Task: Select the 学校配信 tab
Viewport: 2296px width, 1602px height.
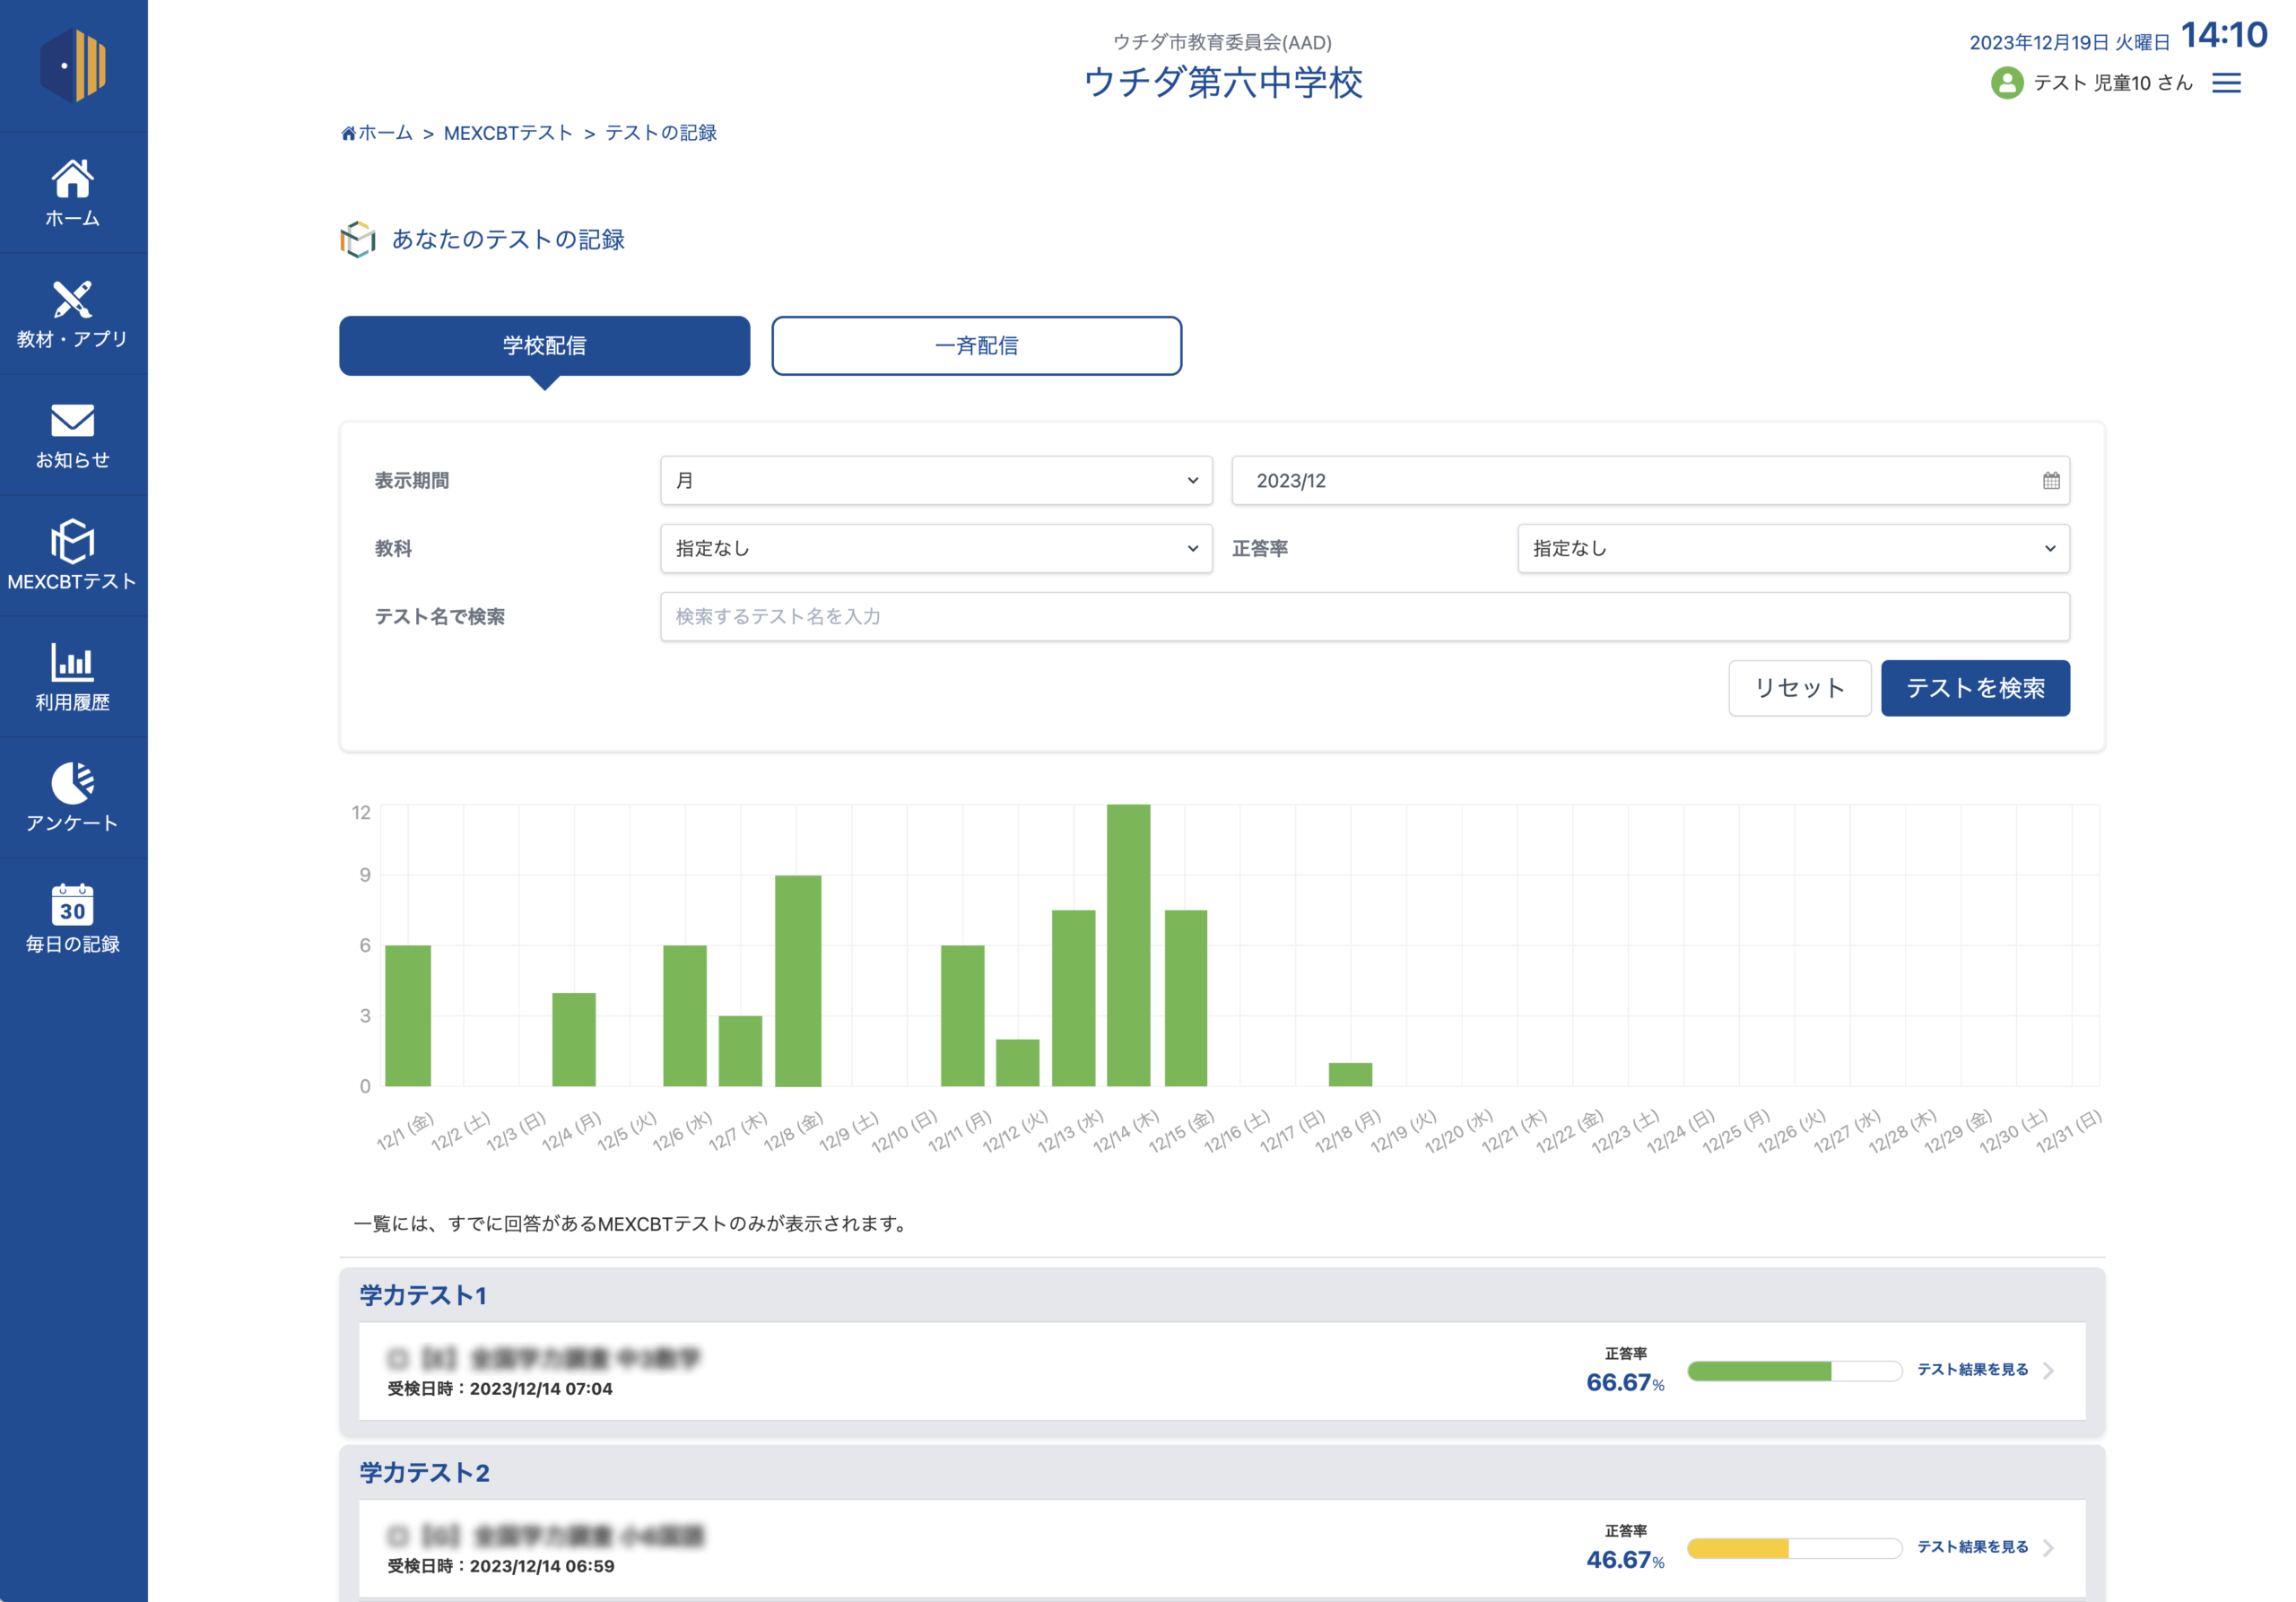Action: click(x=544, y=346)
